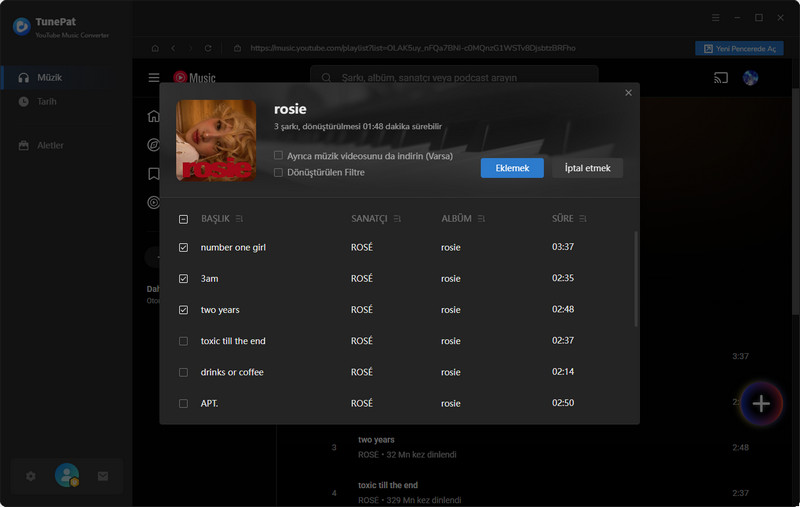The height and width of the screenshot is (507, 800).
Task: Click the YouTube Music search field
Action: click(454, 78)
